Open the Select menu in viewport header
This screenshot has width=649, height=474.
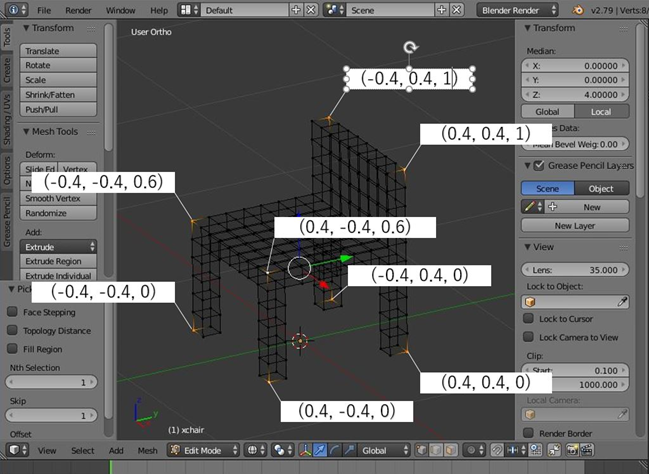click(83, 450)
